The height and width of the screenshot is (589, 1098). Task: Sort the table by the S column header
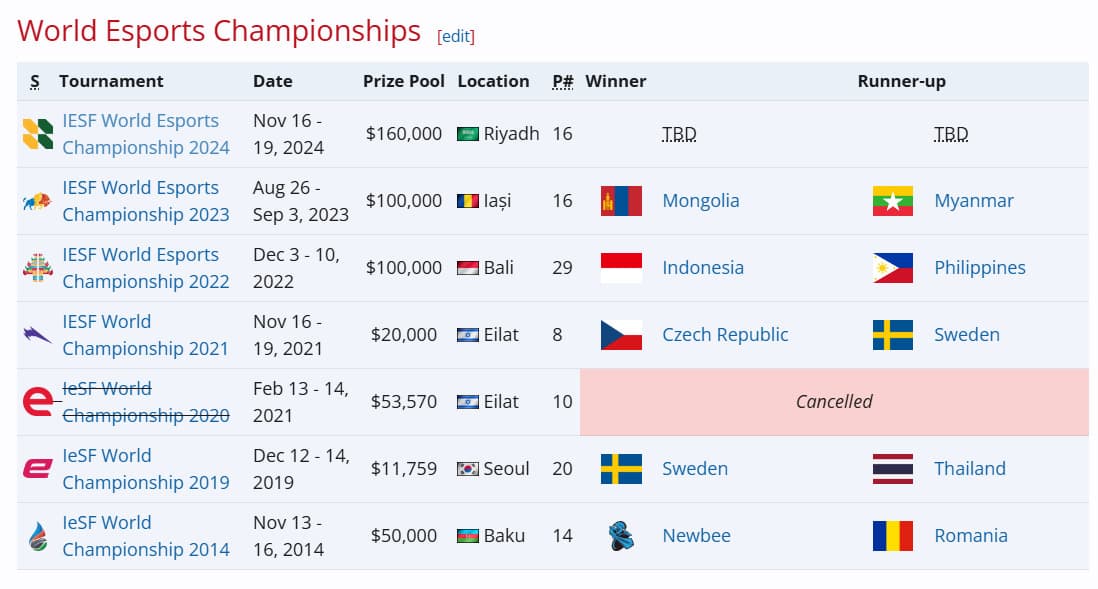(x=34, y=81)
